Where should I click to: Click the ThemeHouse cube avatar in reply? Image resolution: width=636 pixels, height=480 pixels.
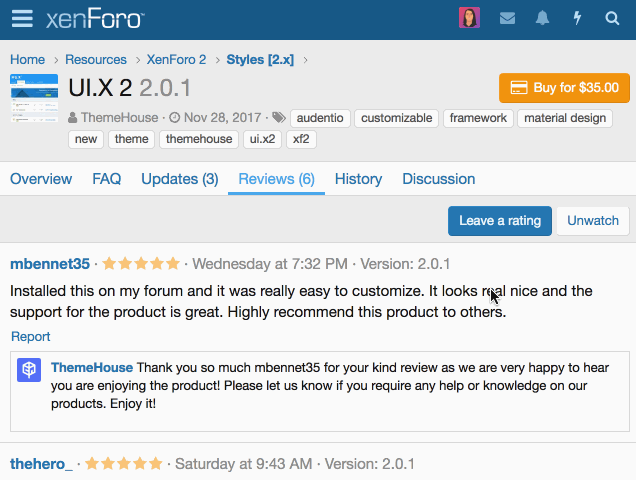click(x=30, y=370)
